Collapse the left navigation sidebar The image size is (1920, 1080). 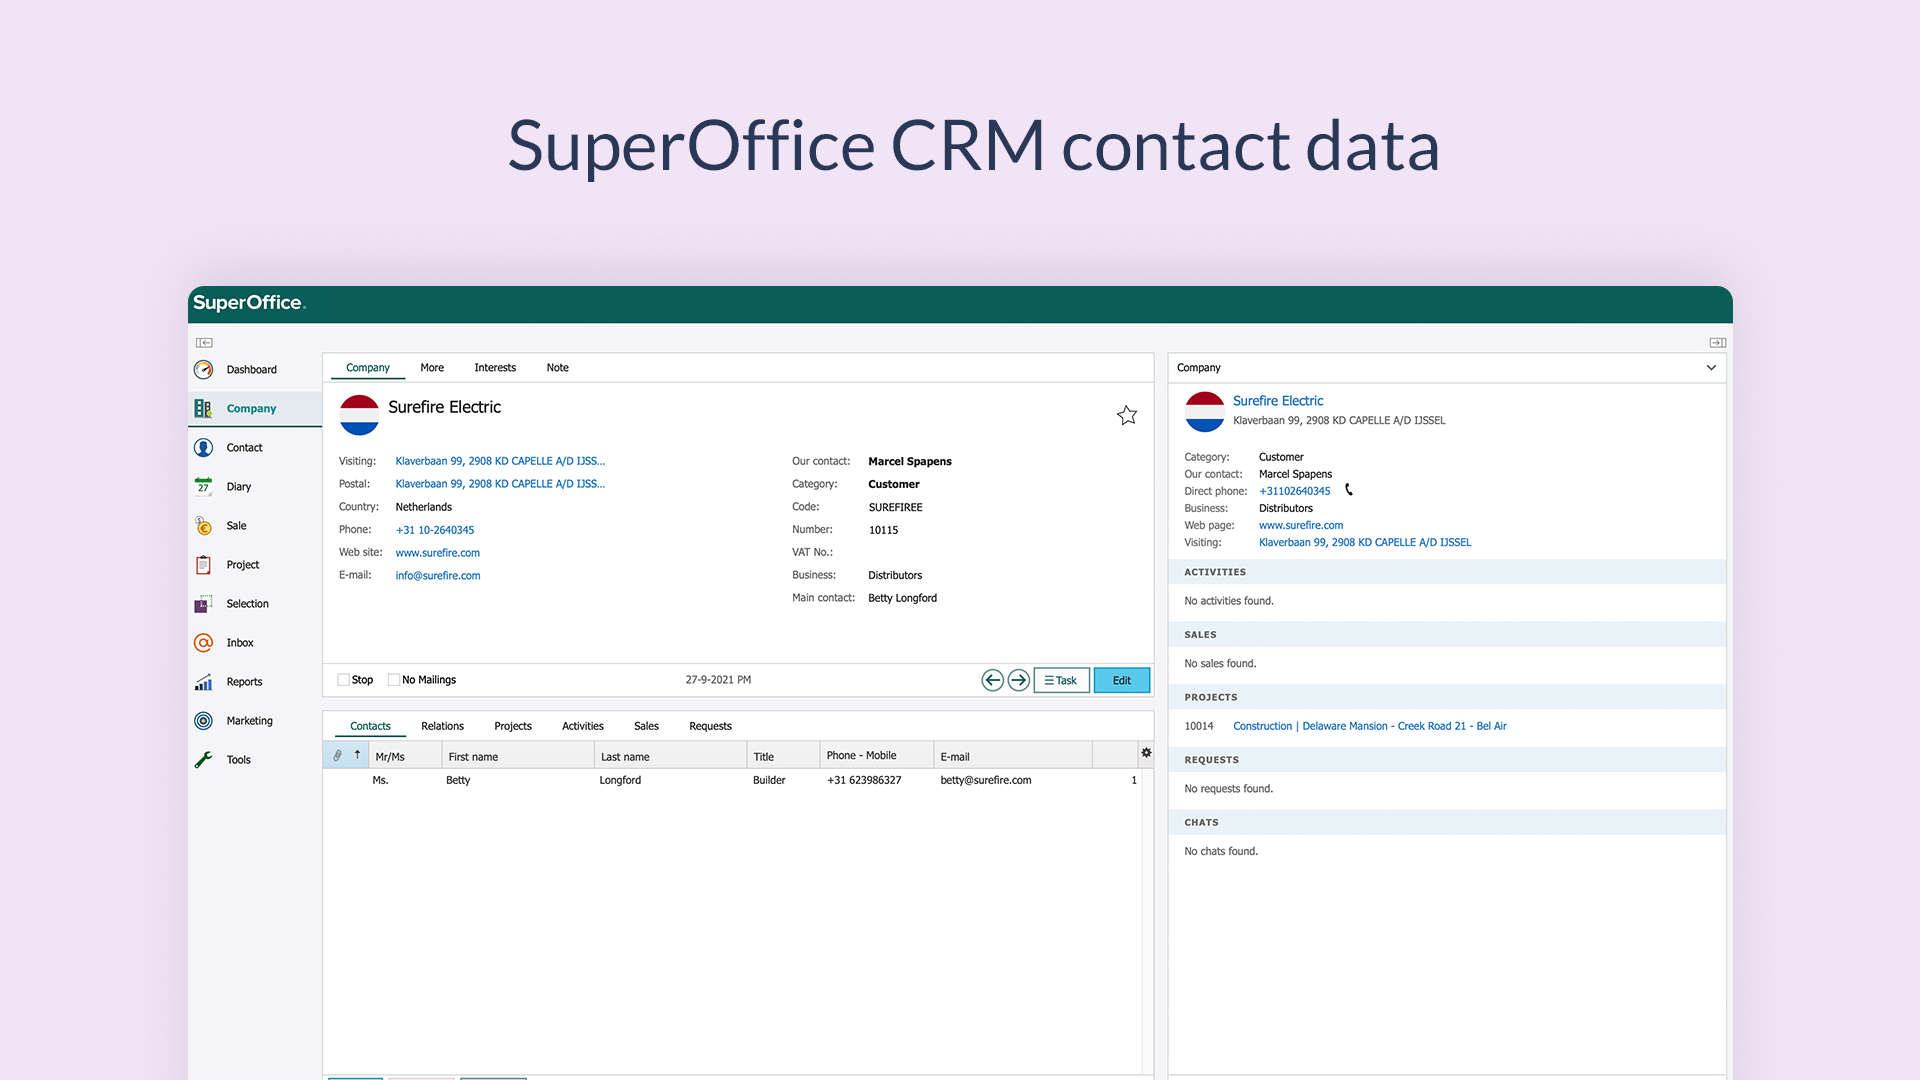tap(204, 343)
